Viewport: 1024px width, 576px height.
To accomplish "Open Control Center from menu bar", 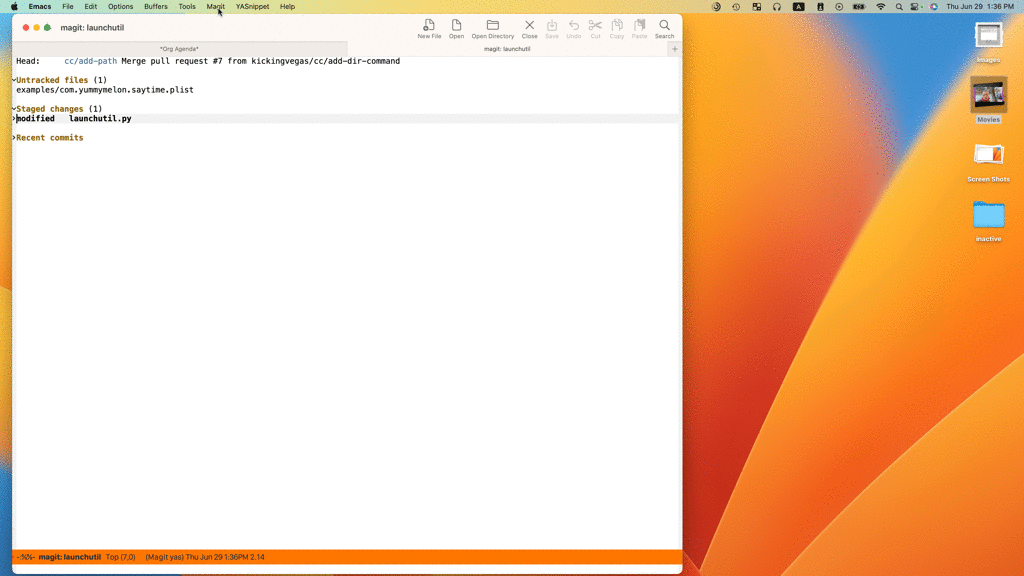I will point(916,7).
